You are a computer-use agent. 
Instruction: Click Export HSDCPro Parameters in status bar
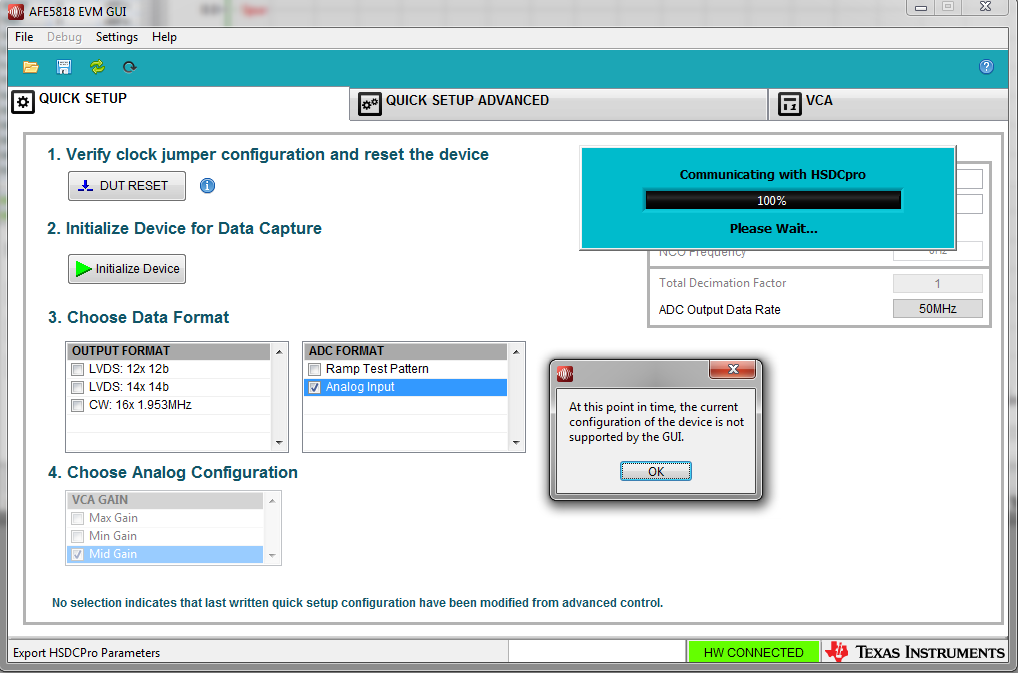[86, 653]
